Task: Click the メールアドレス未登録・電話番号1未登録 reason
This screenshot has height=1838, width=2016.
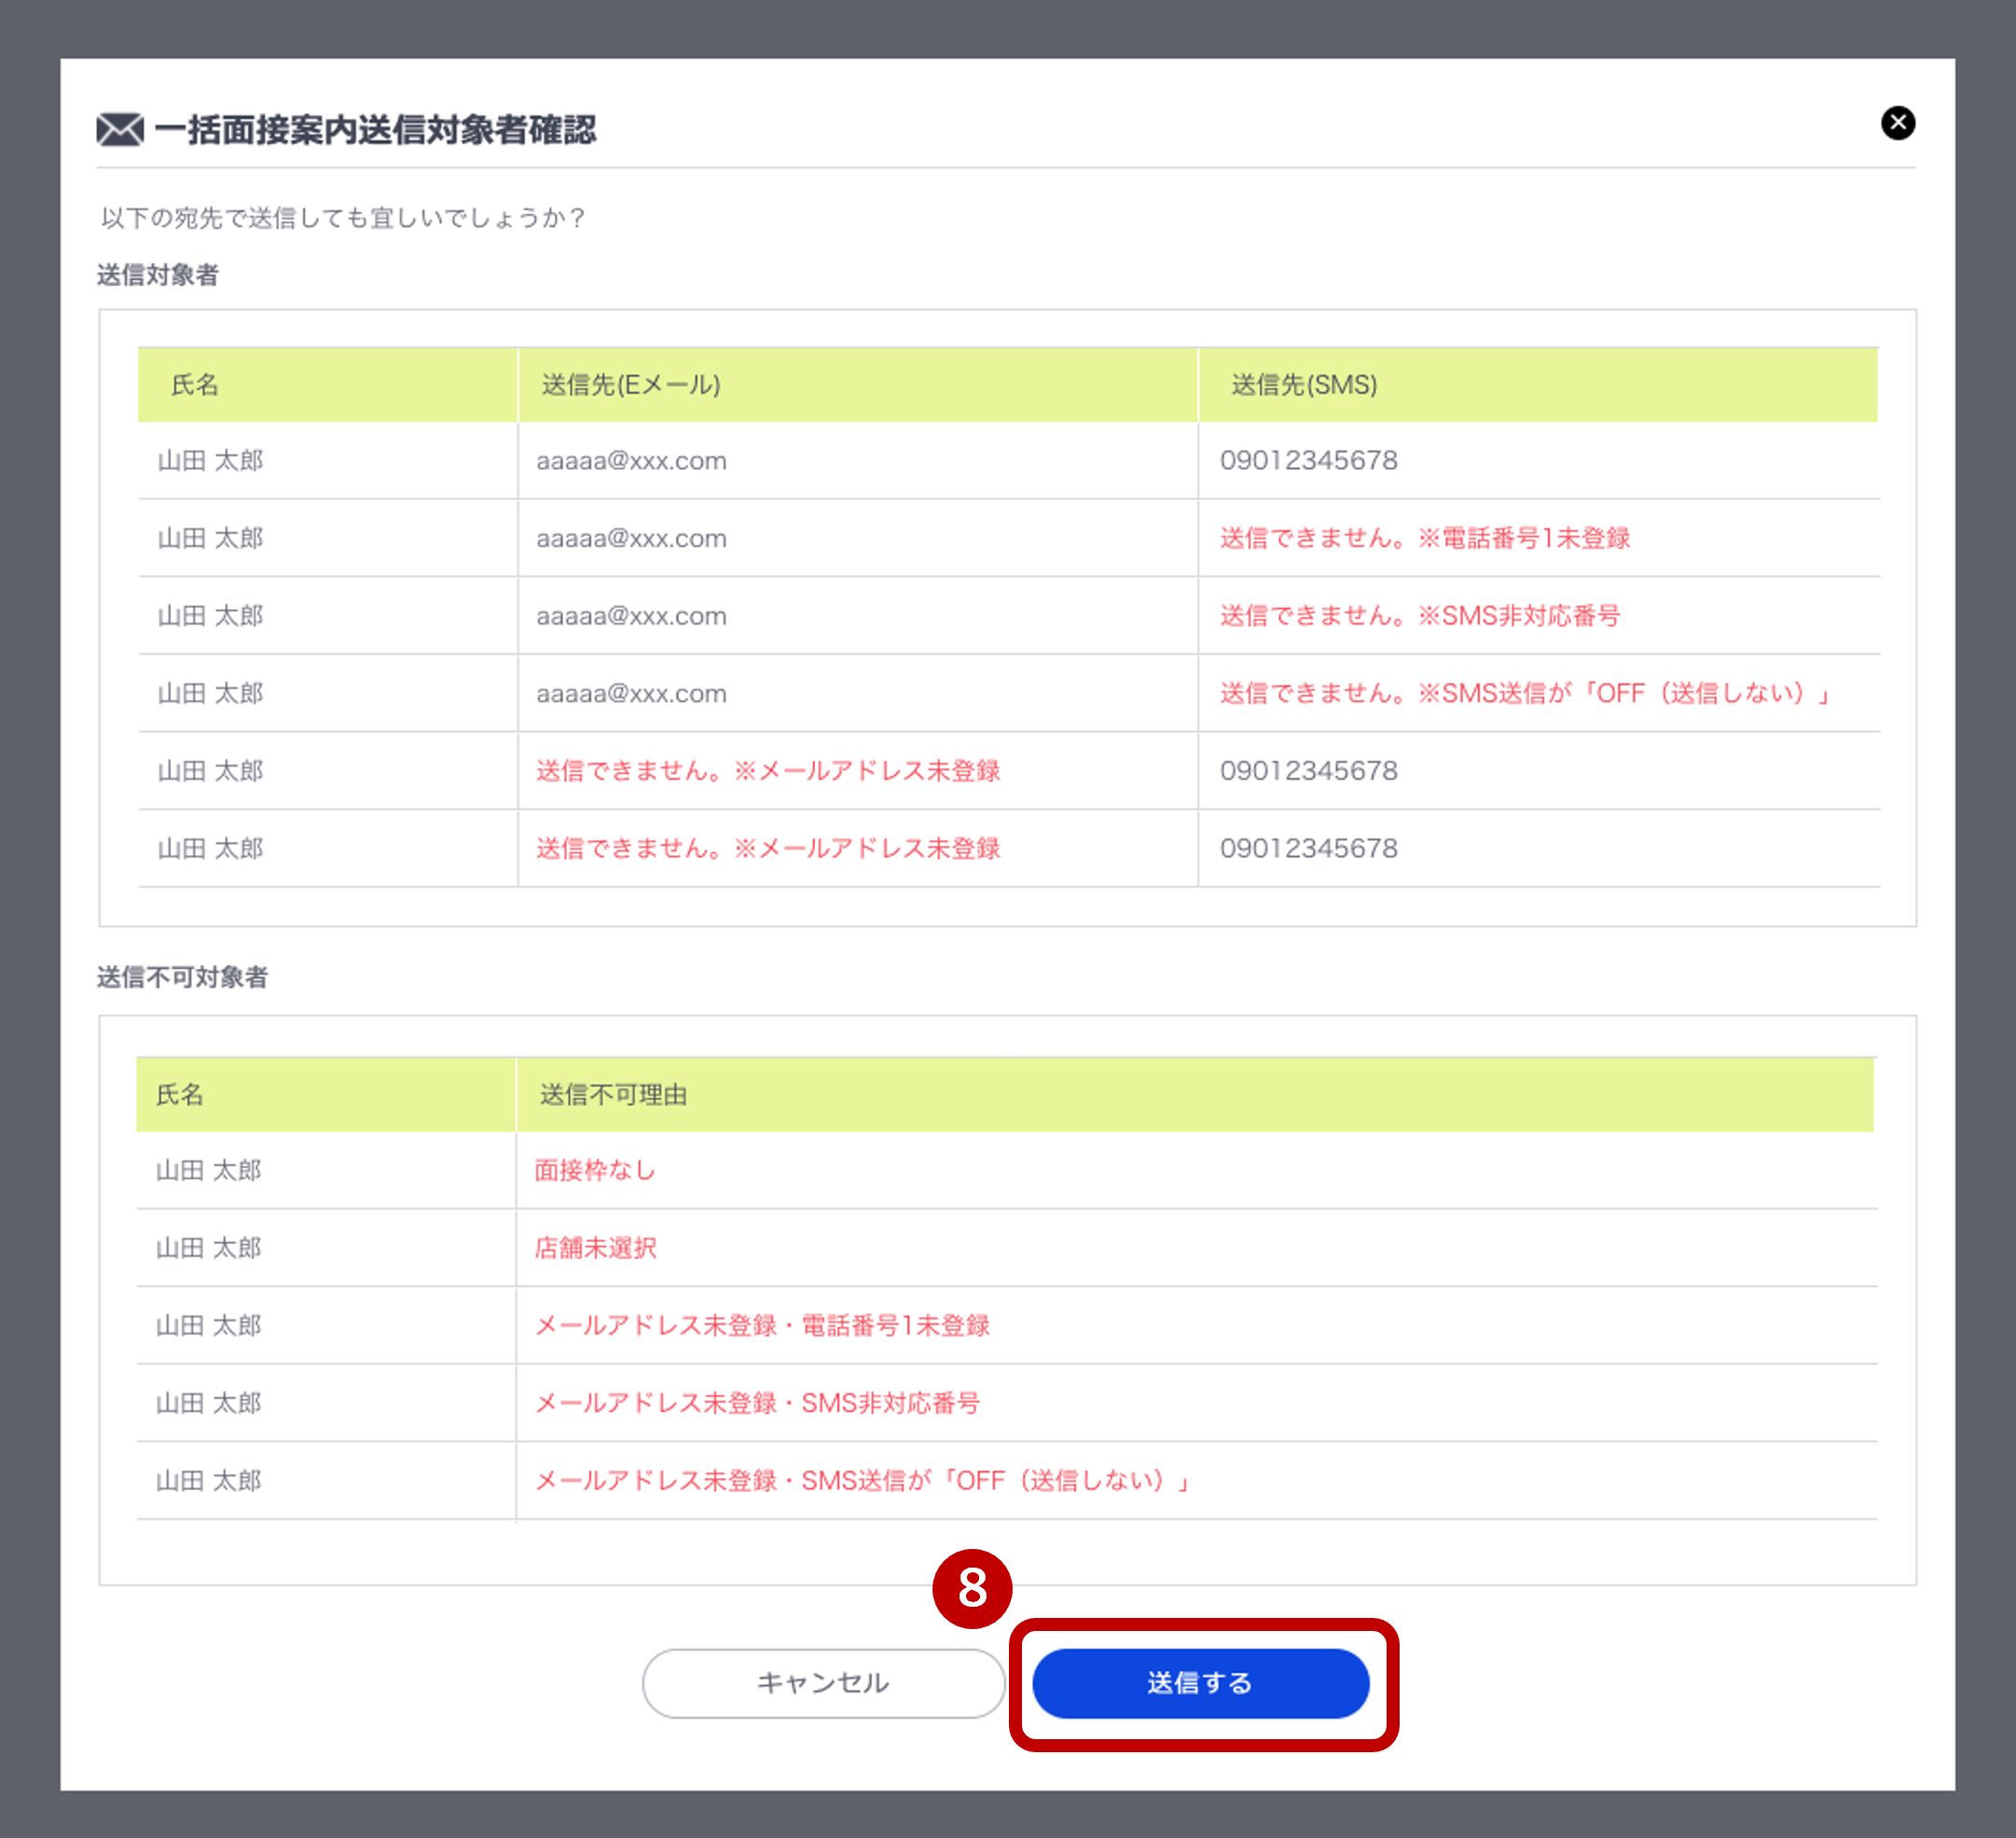Action: [x=762, y=1326]
